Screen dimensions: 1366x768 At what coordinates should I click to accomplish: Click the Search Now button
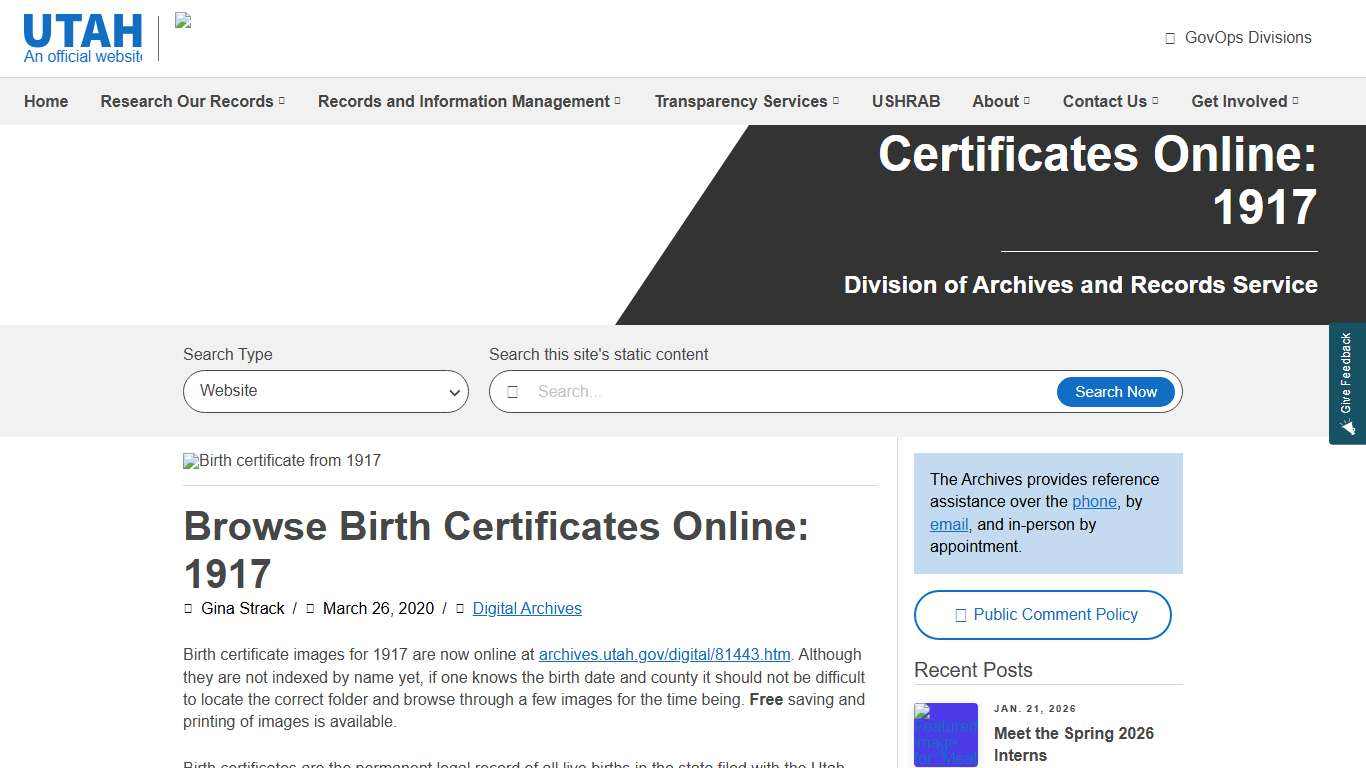1115,391
